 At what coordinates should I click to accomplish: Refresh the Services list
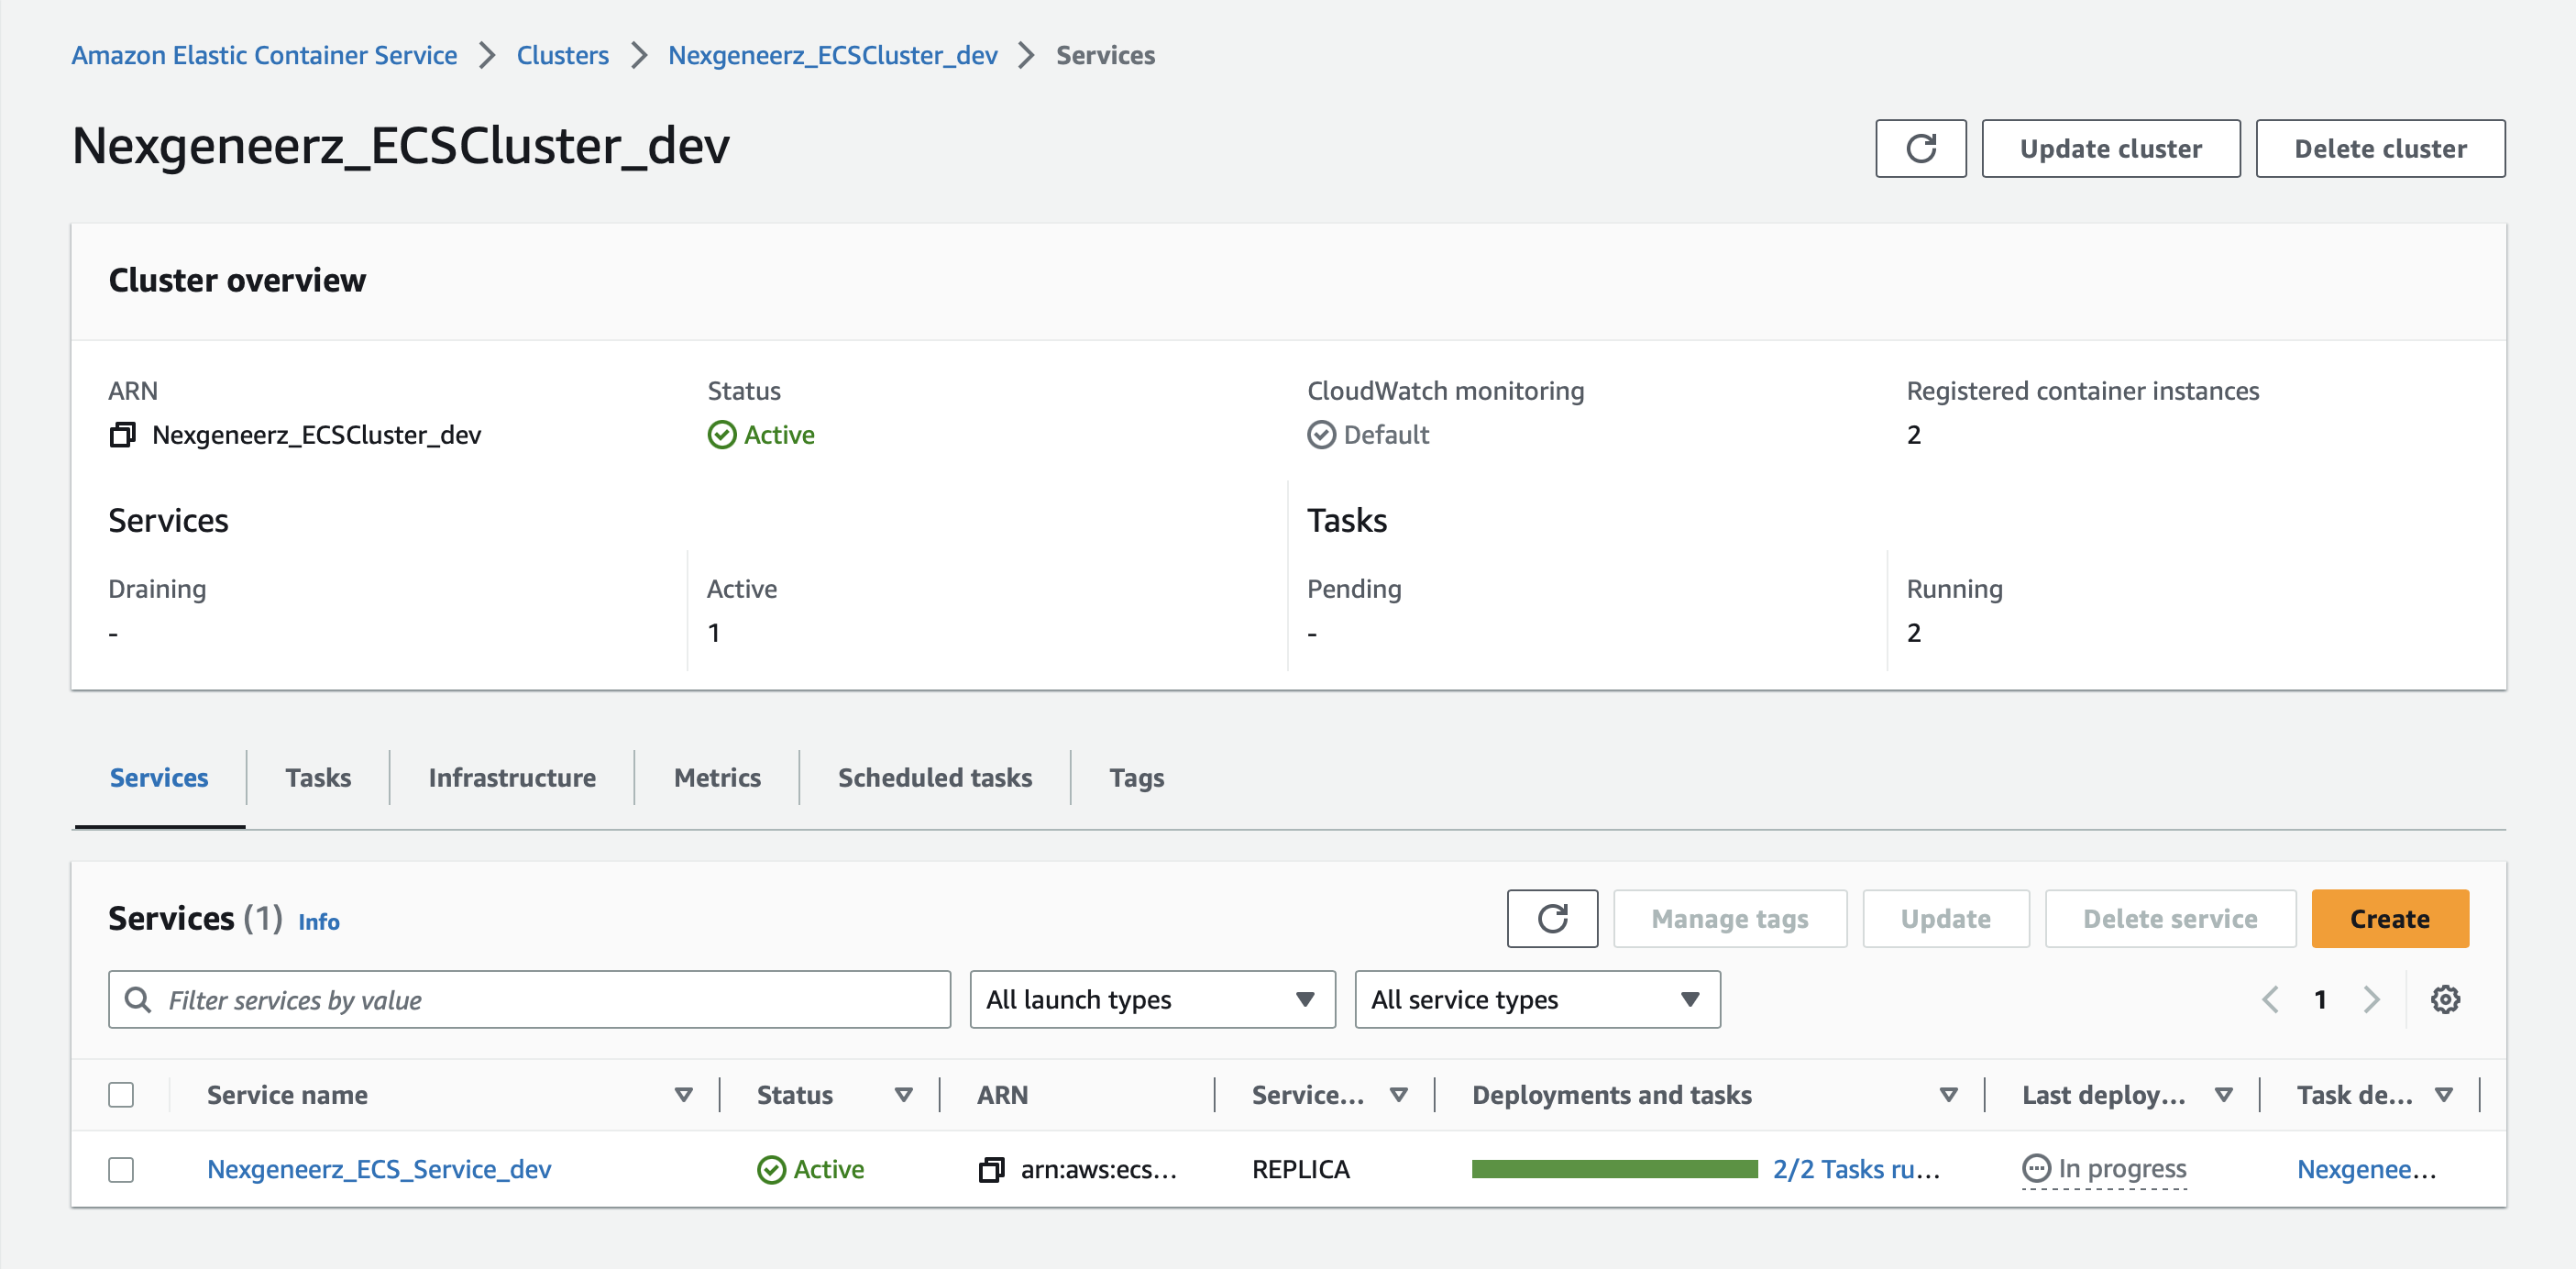click(1551, 918)
